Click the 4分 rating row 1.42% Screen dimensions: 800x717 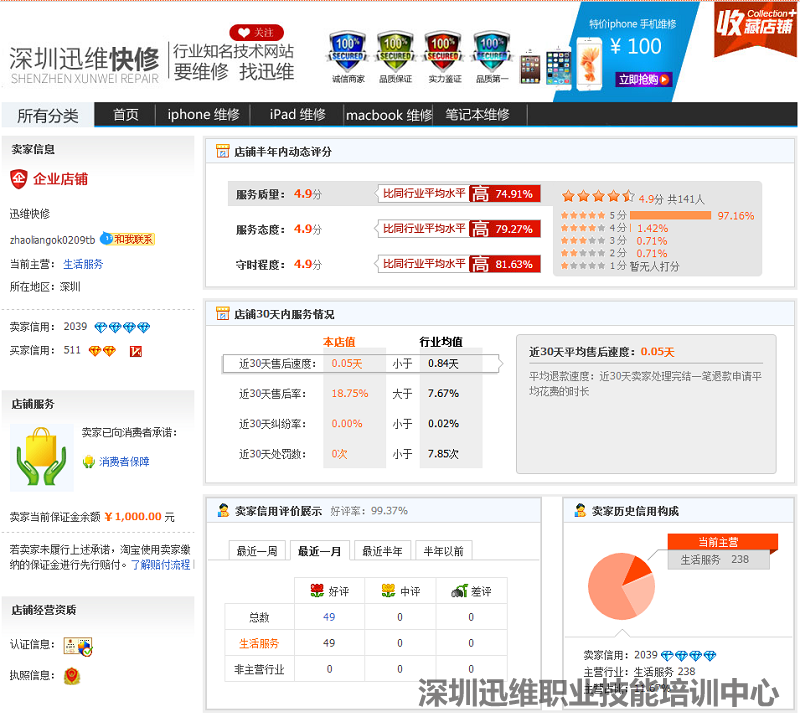tap(614, 228)
